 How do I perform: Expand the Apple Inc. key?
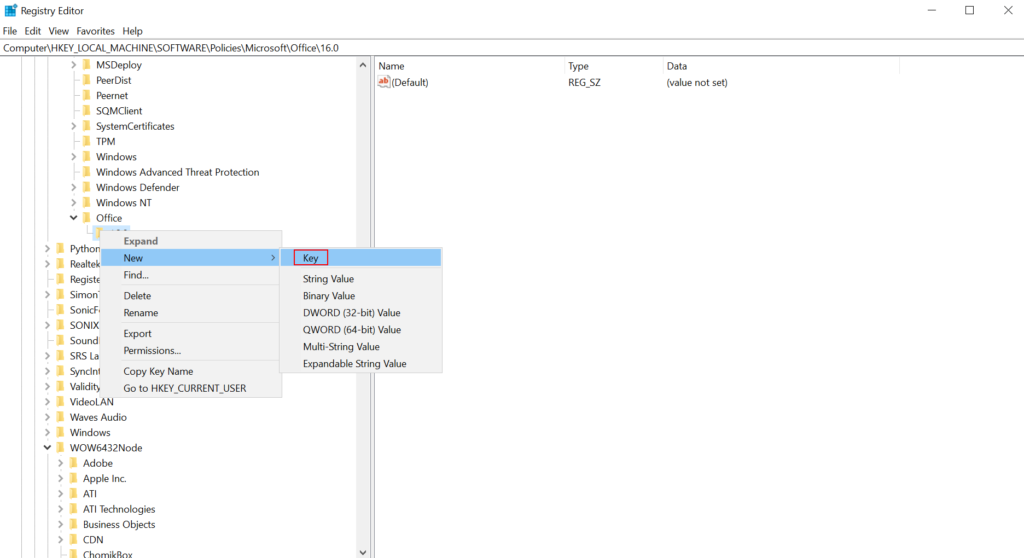pyautogui.click(x=60, y=478)
